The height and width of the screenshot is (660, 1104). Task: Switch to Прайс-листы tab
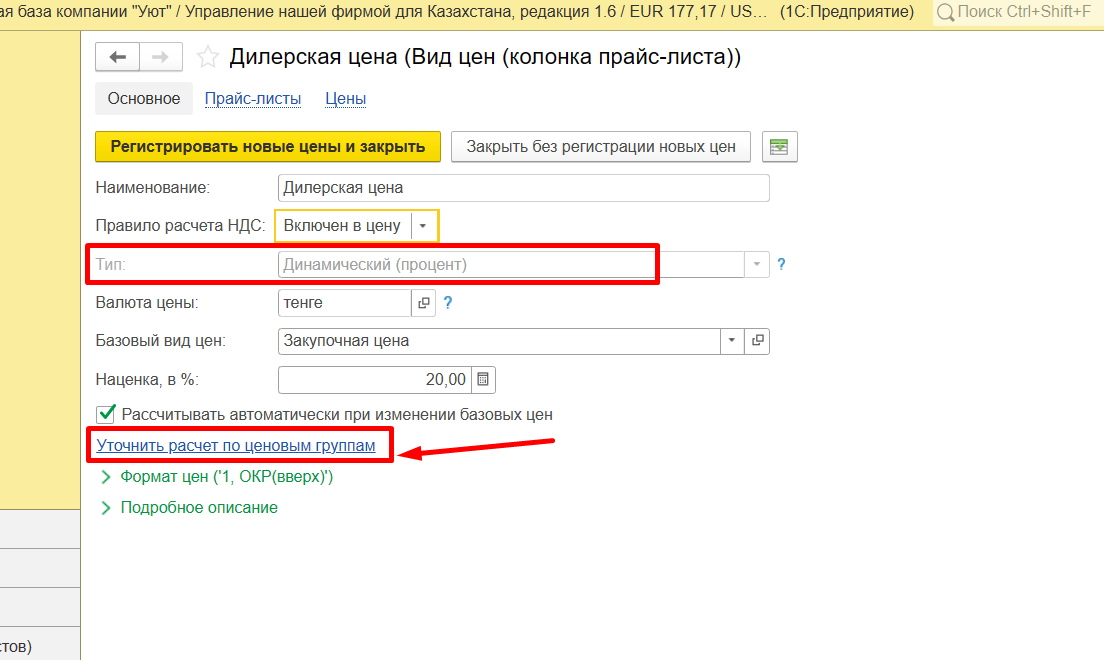point(252,99)
